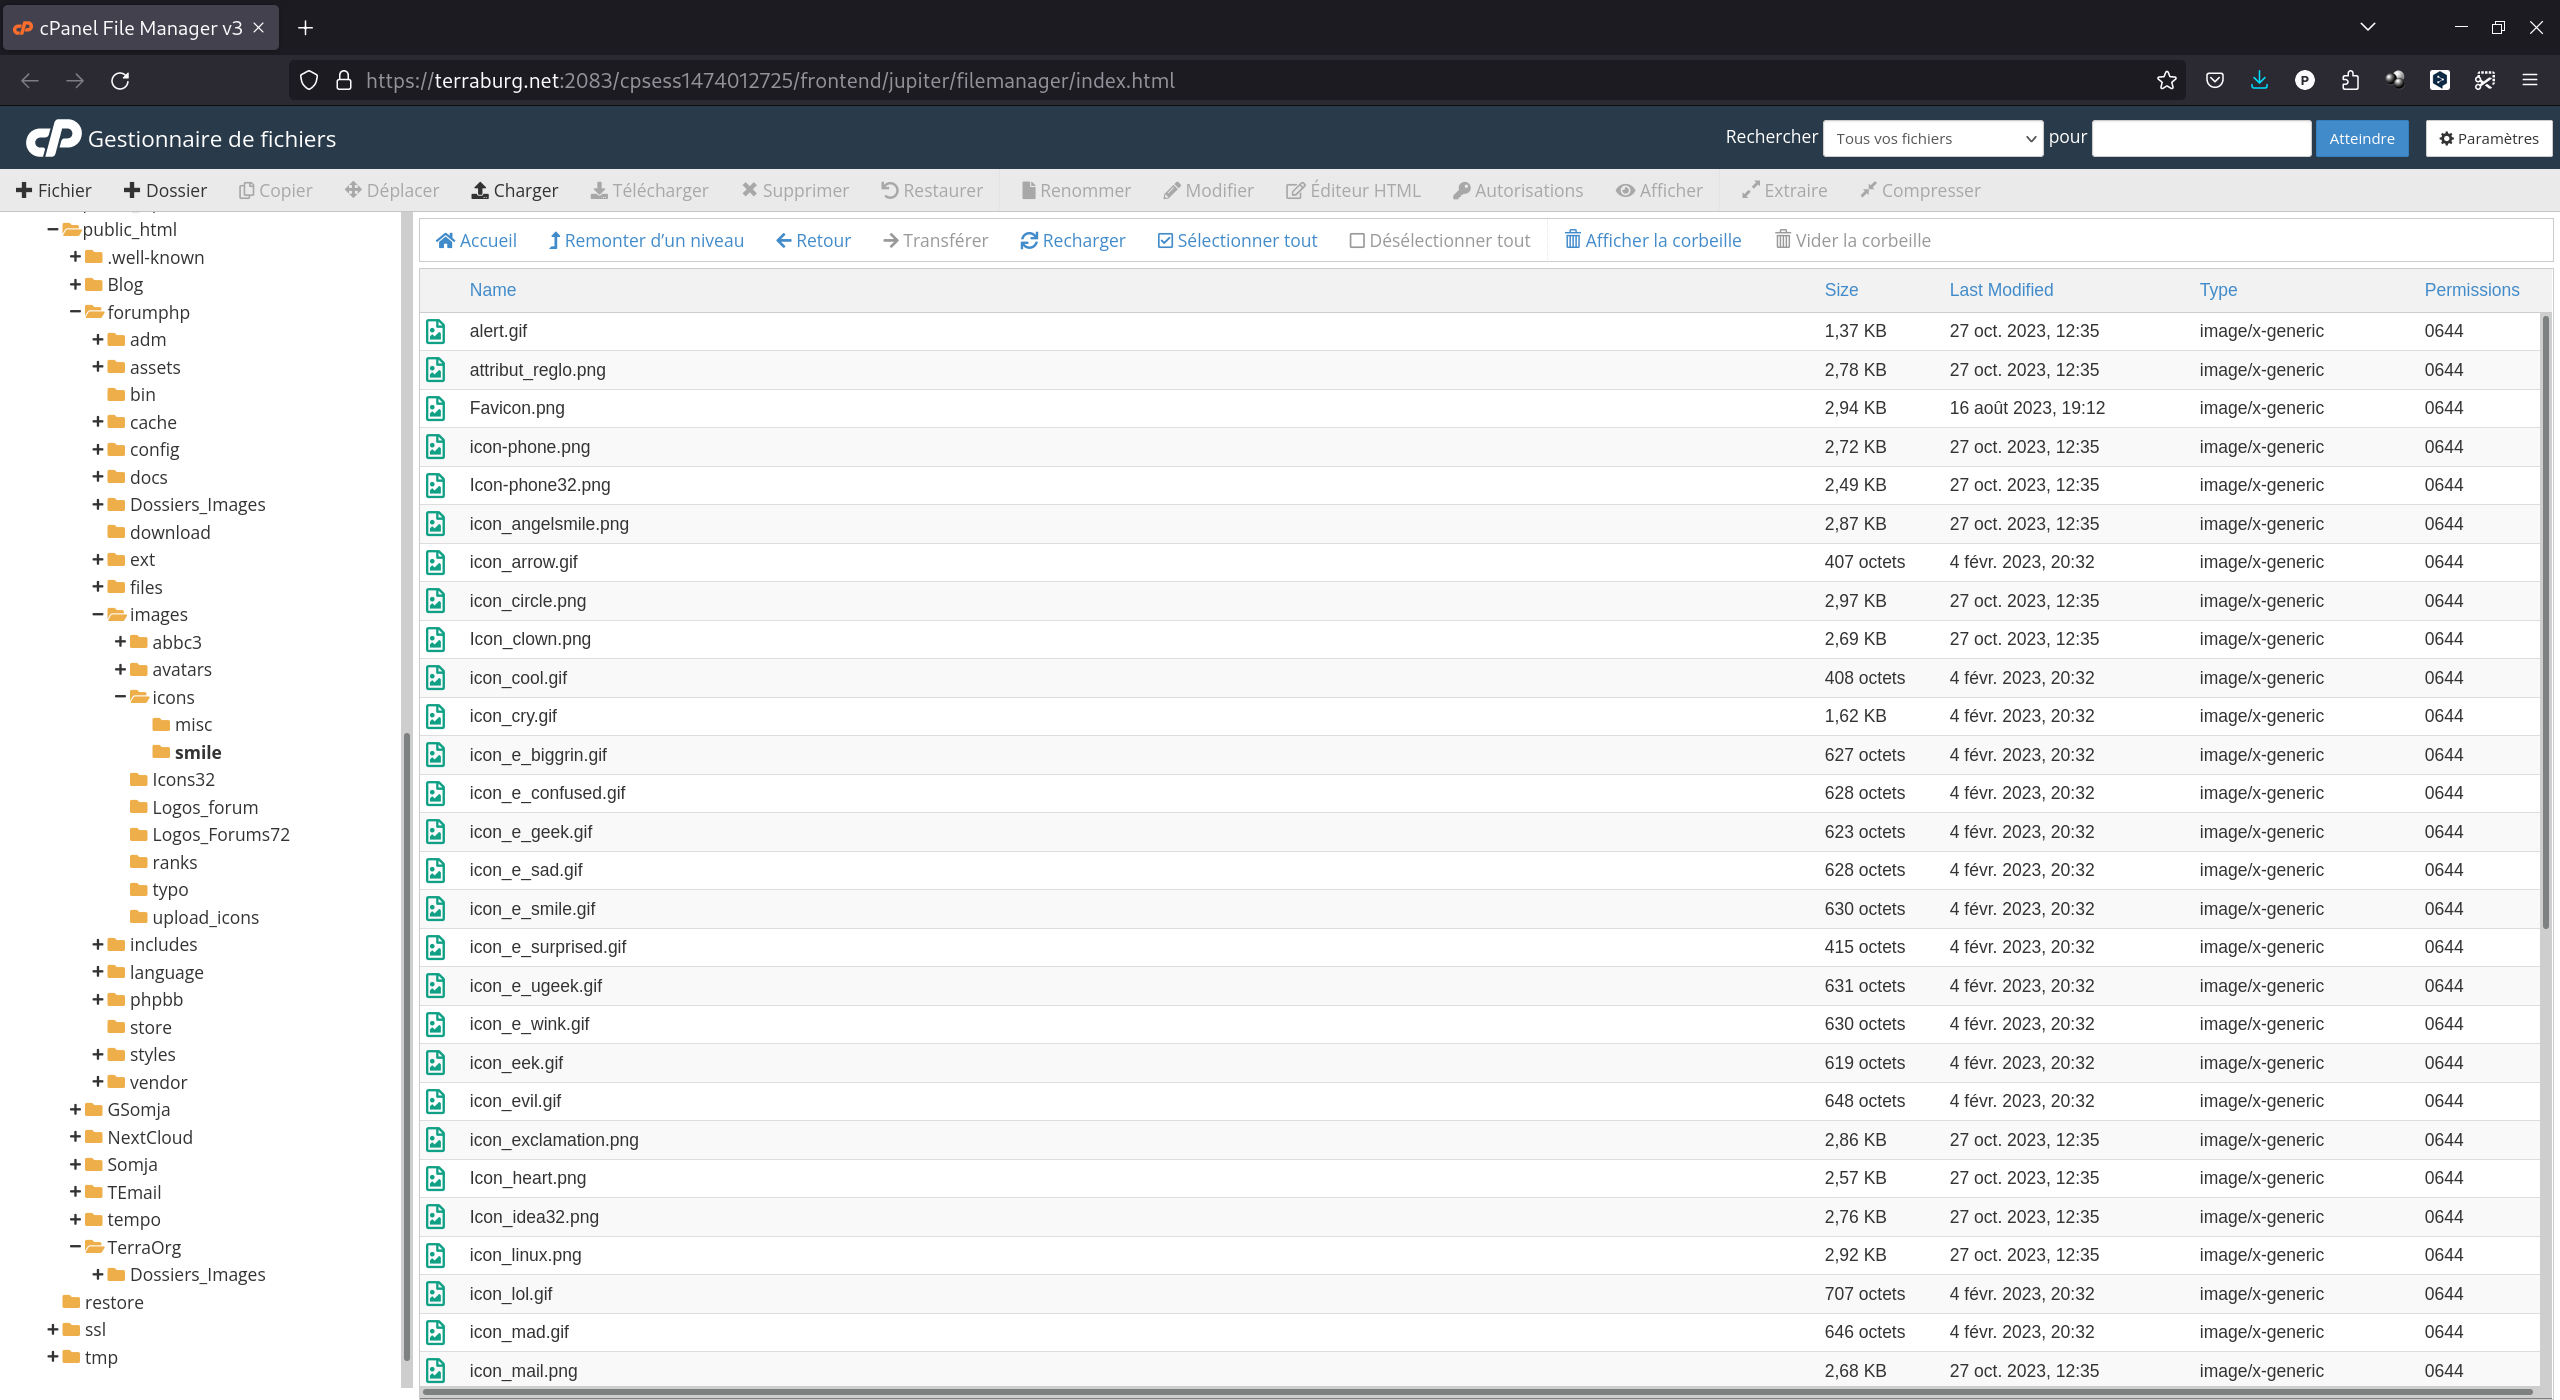
Task: Open the Tous vos fichiers dropdown
Action: click(x=1932, y=138)
